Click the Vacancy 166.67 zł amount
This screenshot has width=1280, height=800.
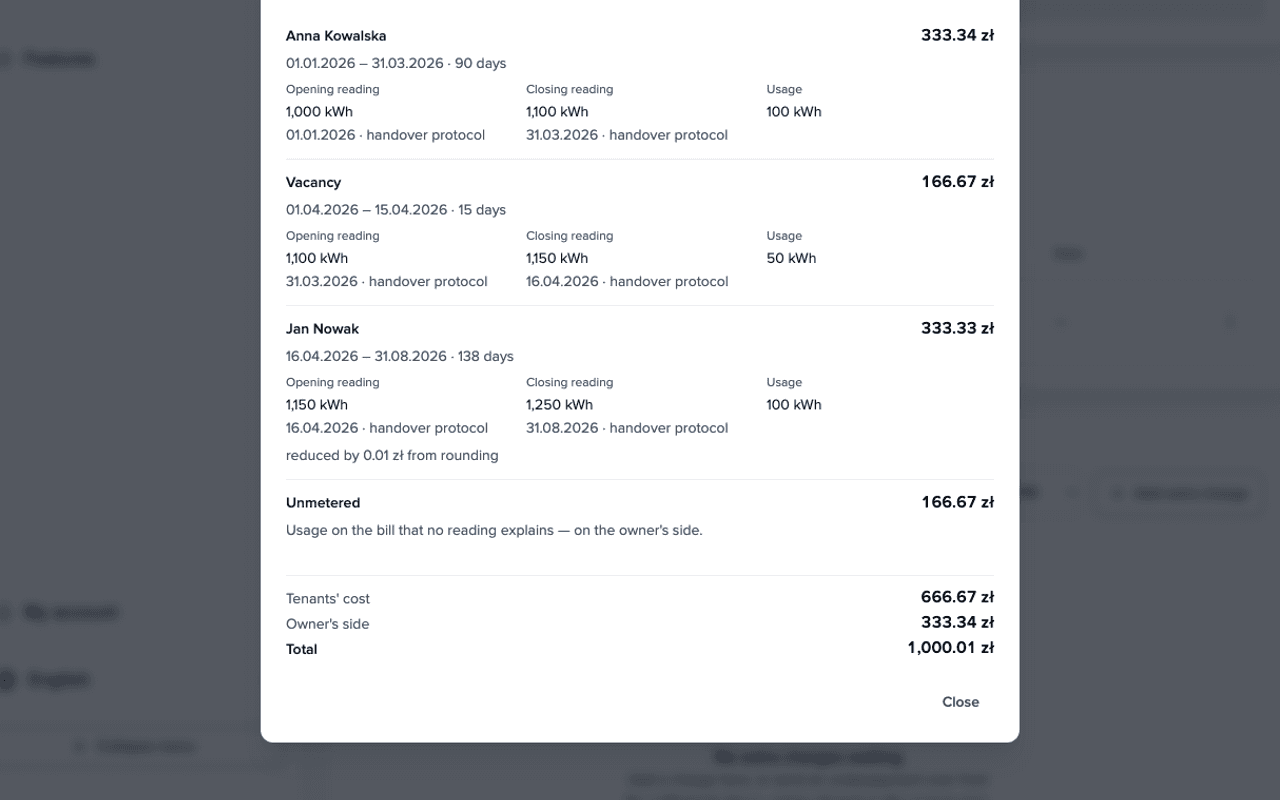pos(957,182)
